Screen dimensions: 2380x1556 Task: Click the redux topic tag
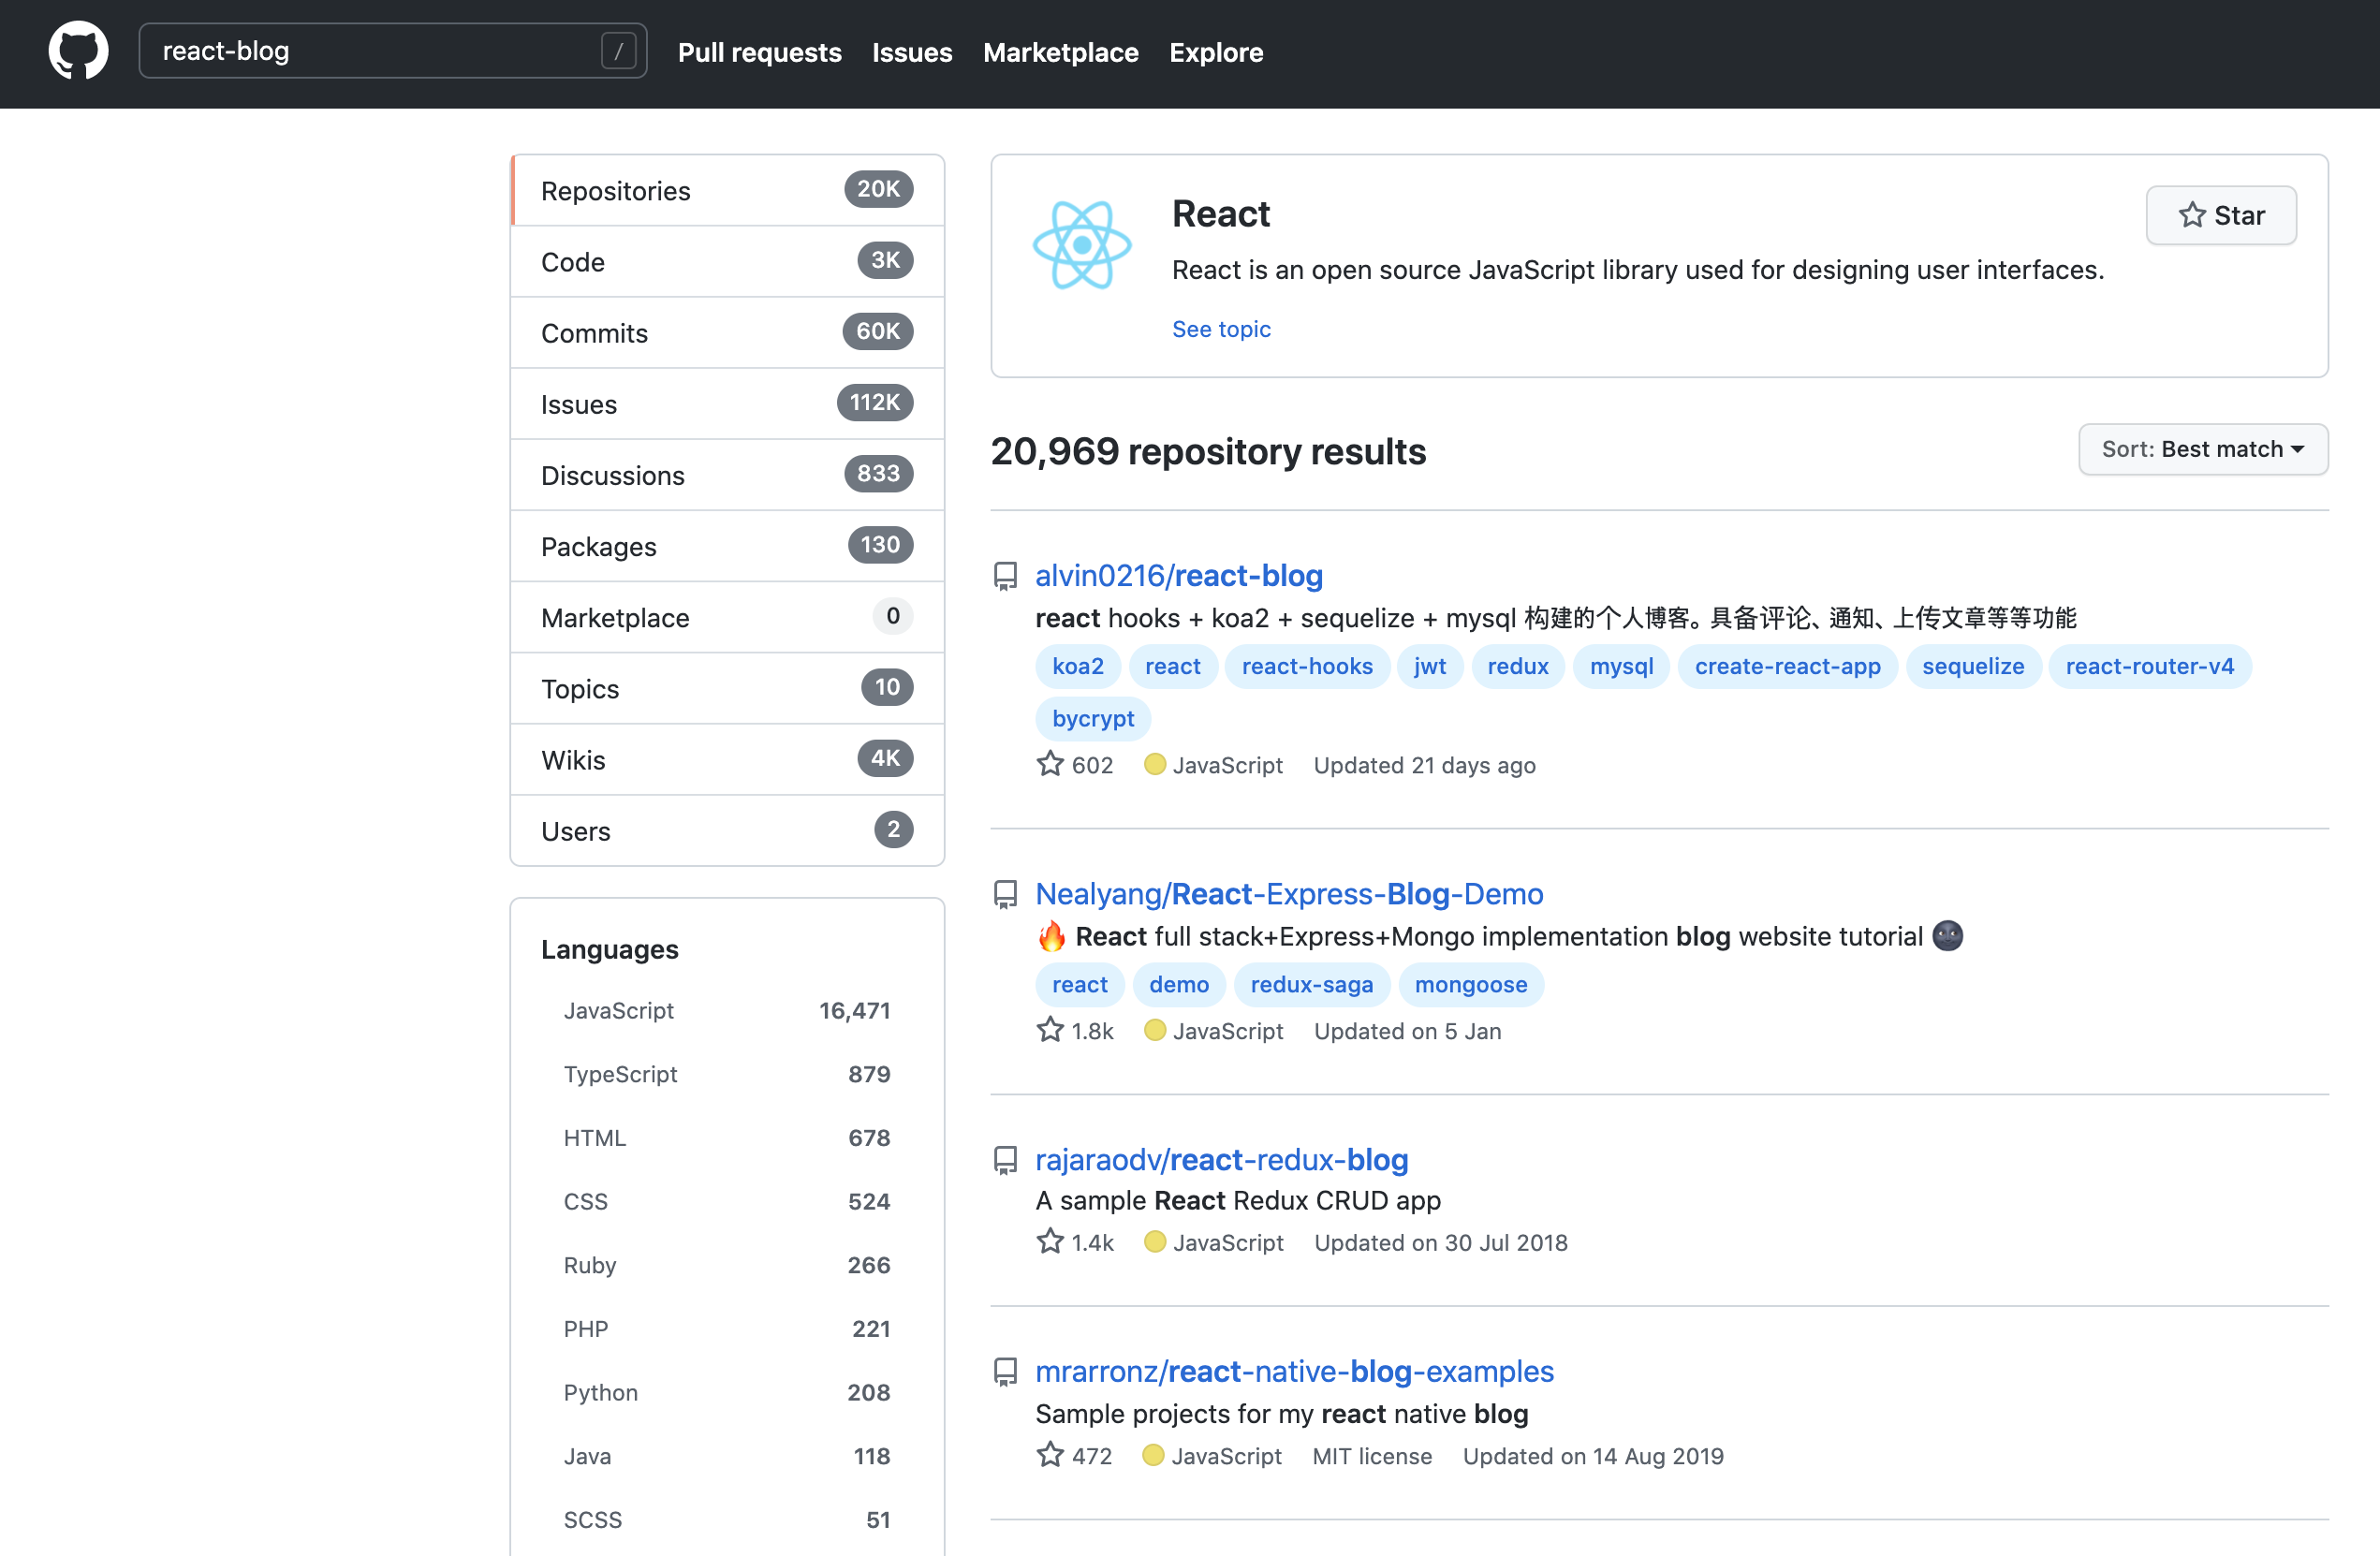tap(1518, 666)
